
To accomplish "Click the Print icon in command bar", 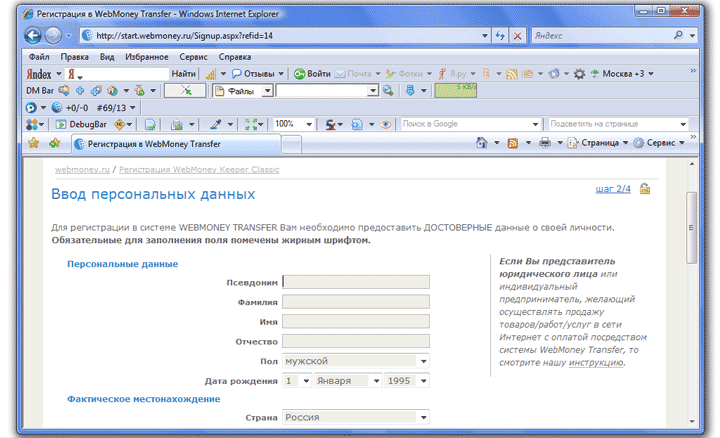I will pyautogui.click(x=545, y=144).
